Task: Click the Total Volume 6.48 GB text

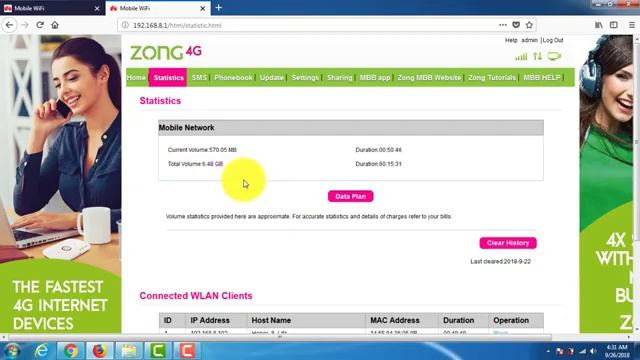Action: point(196,164)
